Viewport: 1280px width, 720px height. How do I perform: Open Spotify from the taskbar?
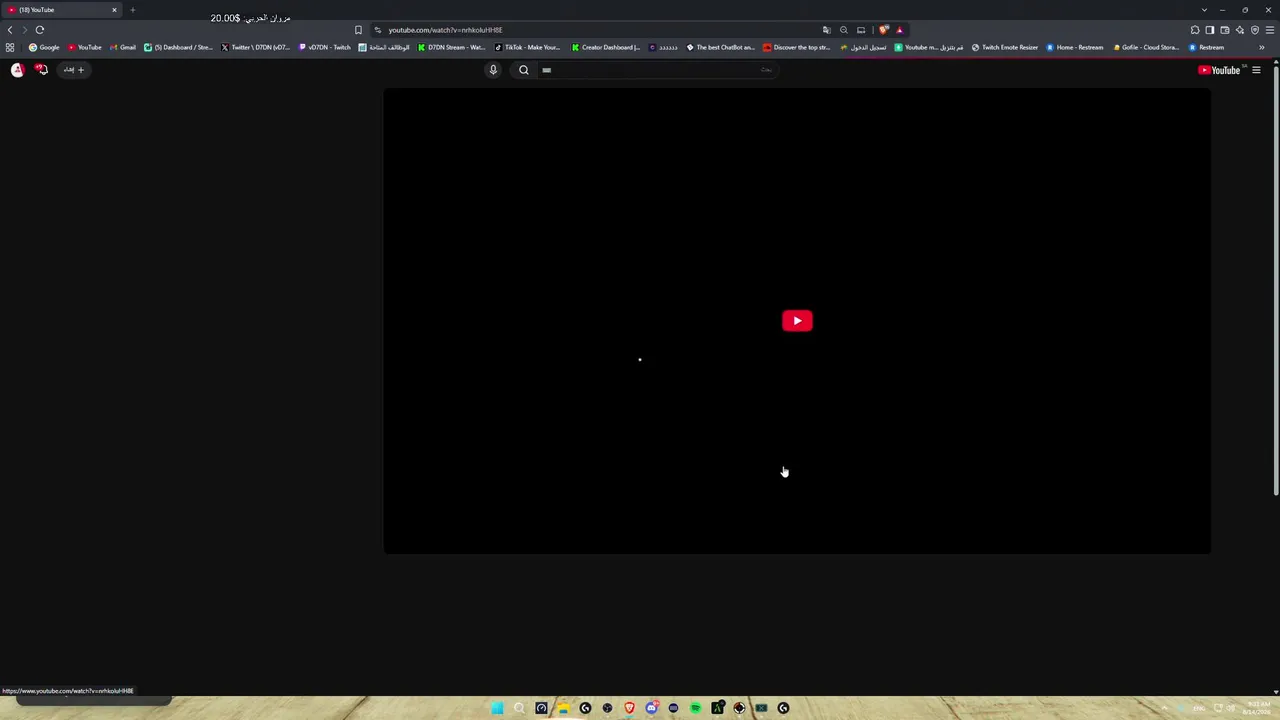point(695,708)
